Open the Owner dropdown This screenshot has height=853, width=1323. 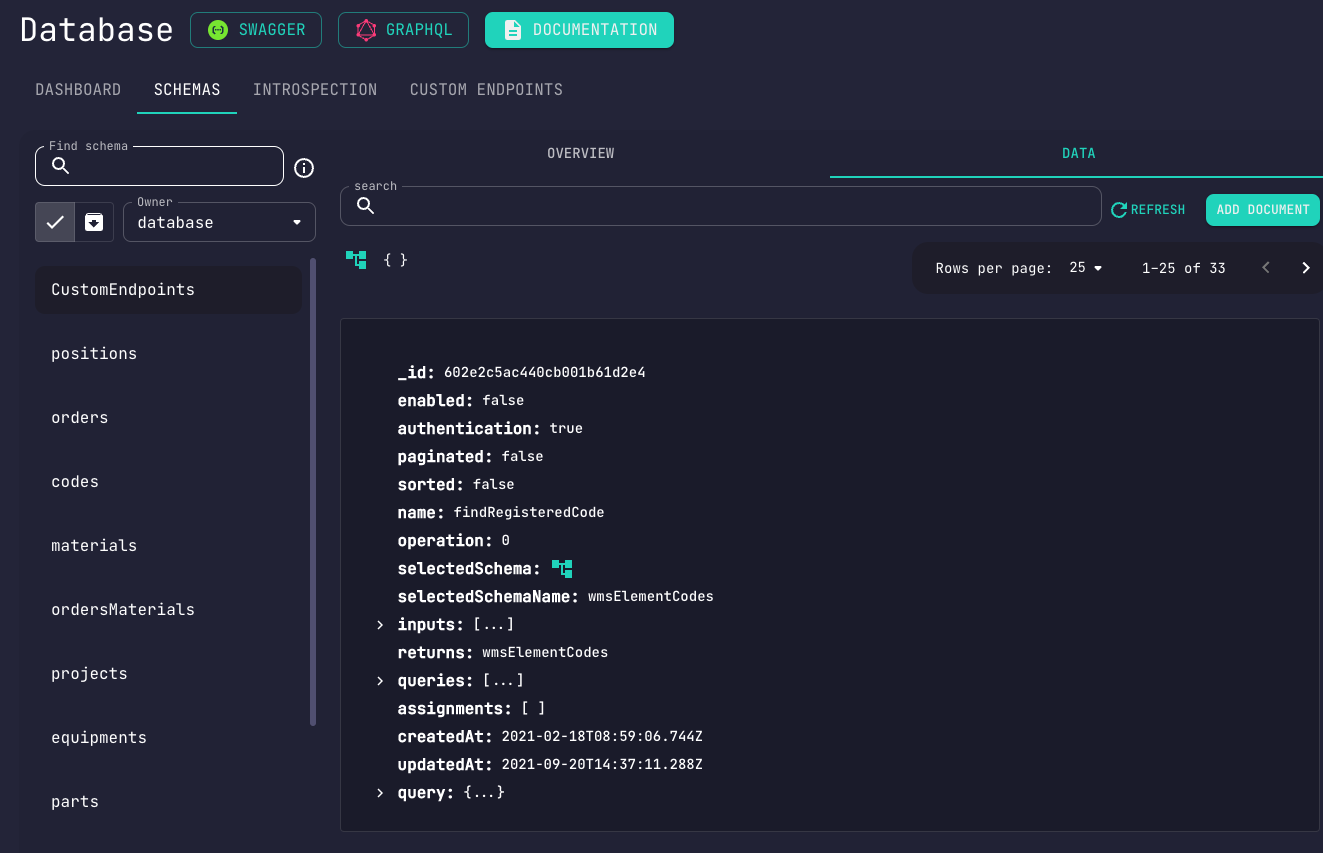[219, 222]
